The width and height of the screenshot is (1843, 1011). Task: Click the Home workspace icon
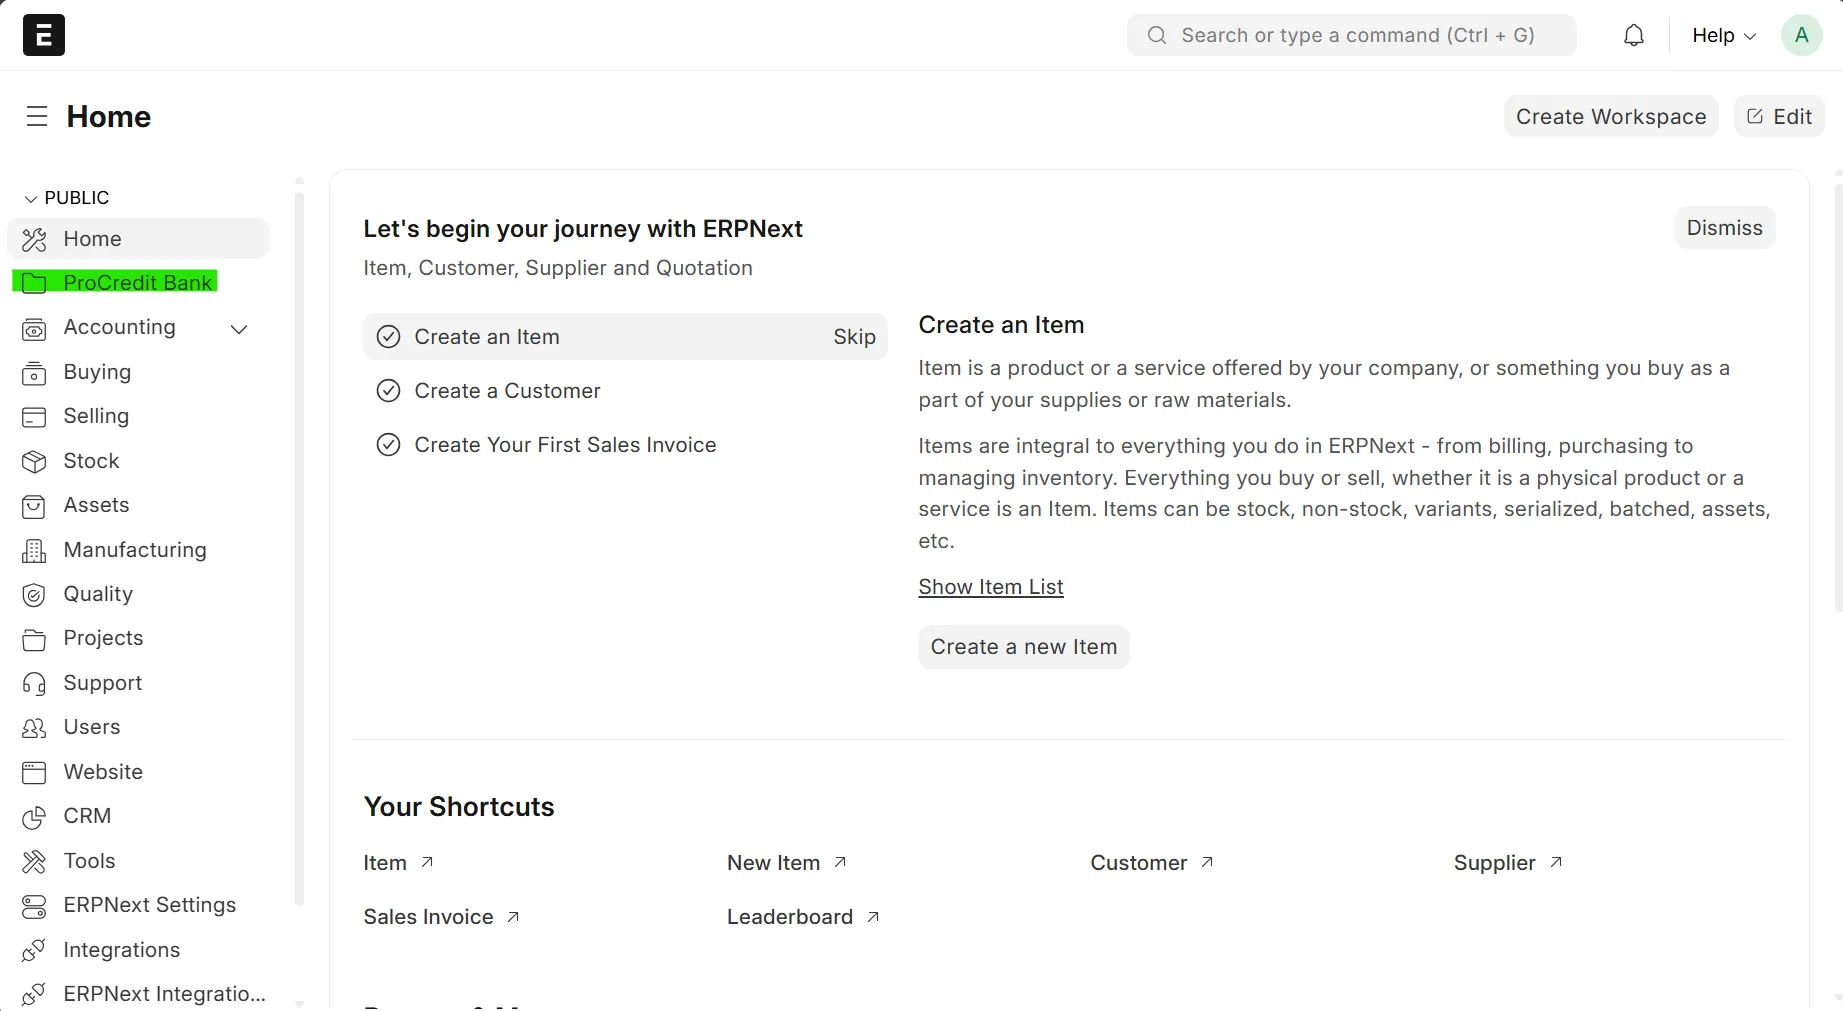pos(34,239)
